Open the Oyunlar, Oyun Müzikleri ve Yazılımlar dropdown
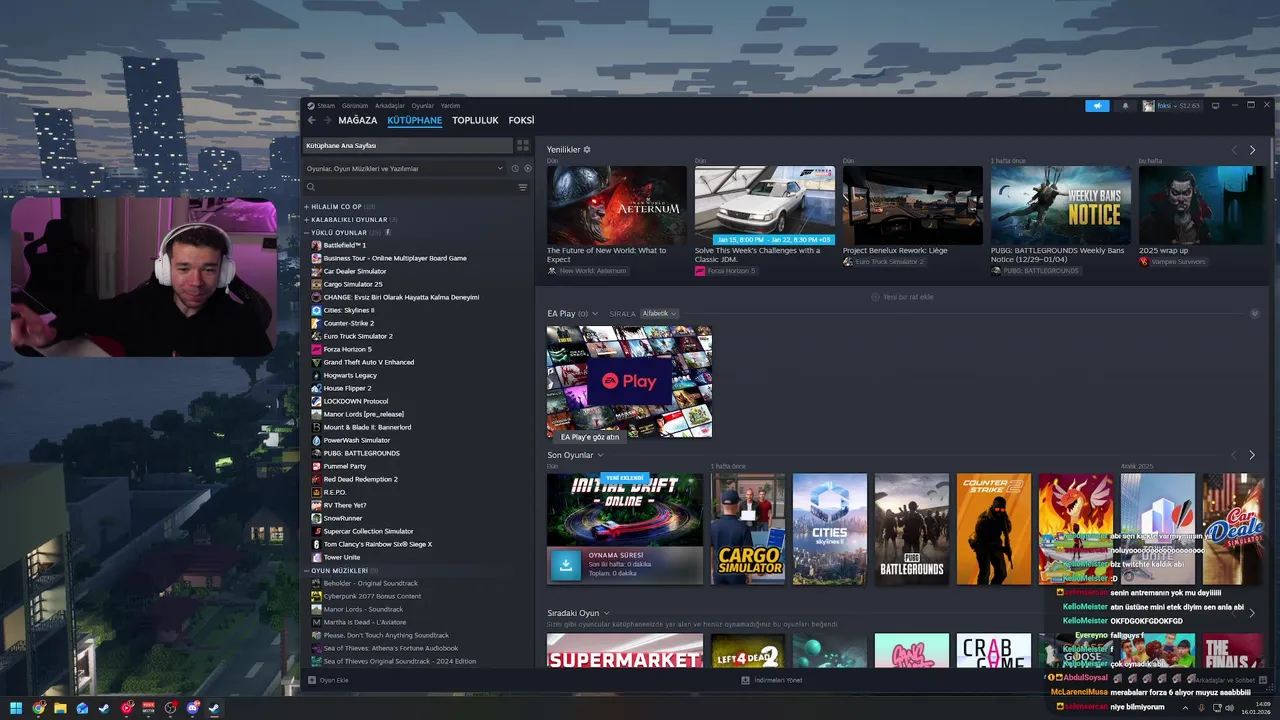1280x720 pixels. click(x=404, y=168)
